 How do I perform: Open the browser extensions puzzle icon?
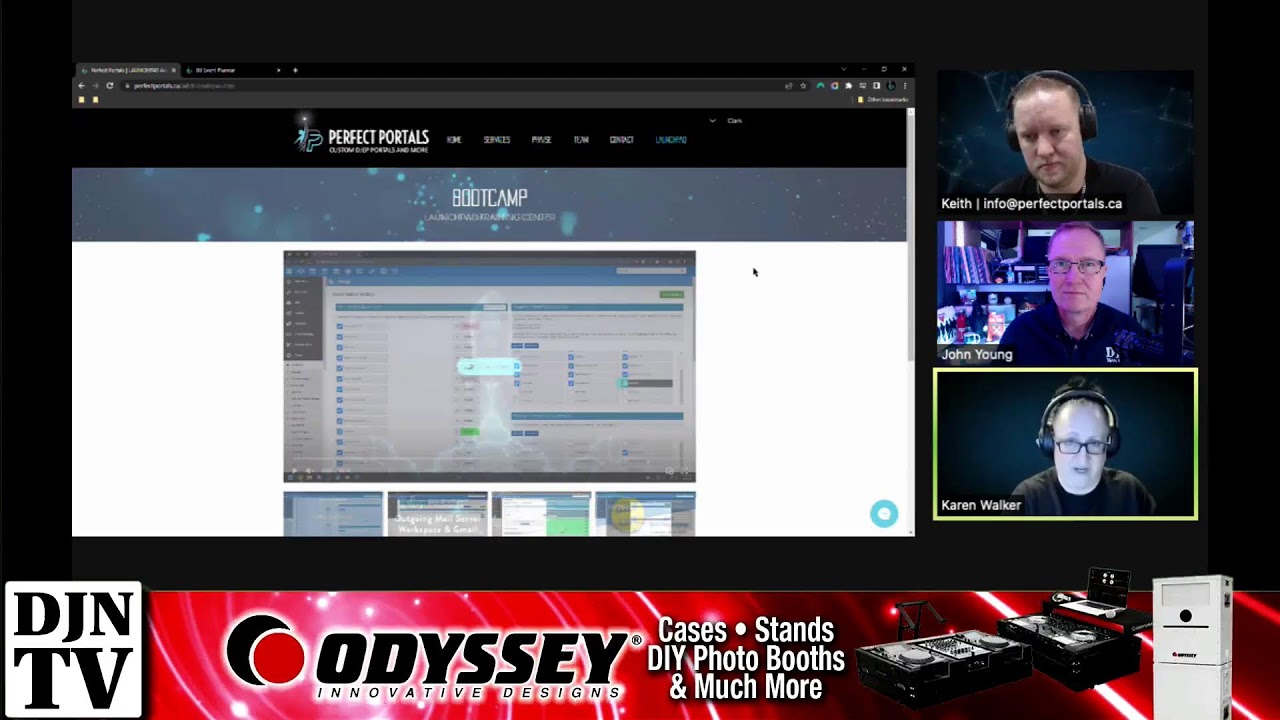(x=848, y=86)
